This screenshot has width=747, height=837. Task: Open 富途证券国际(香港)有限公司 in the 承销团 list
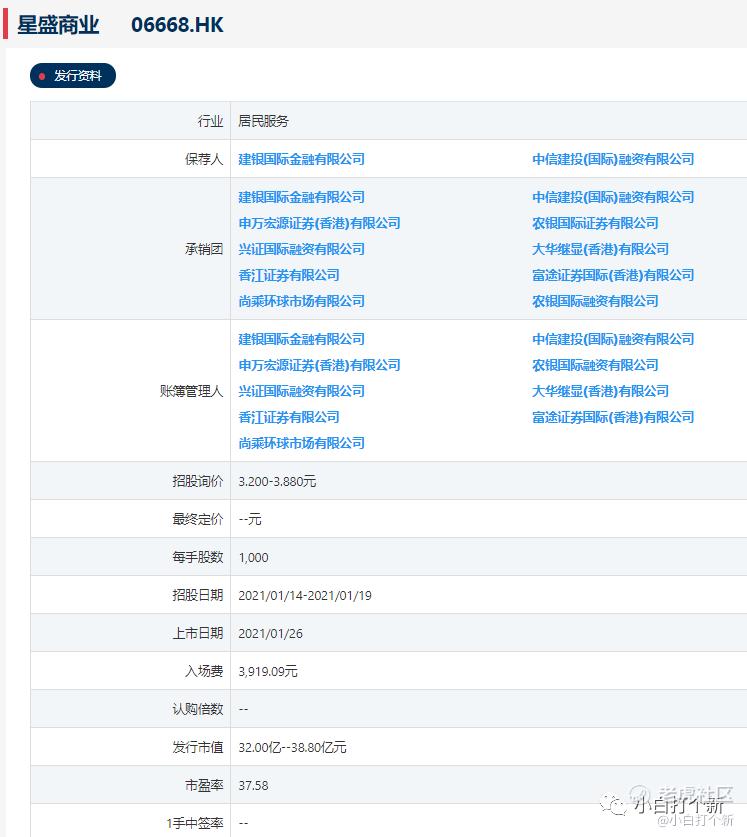[x=613, y=275]
